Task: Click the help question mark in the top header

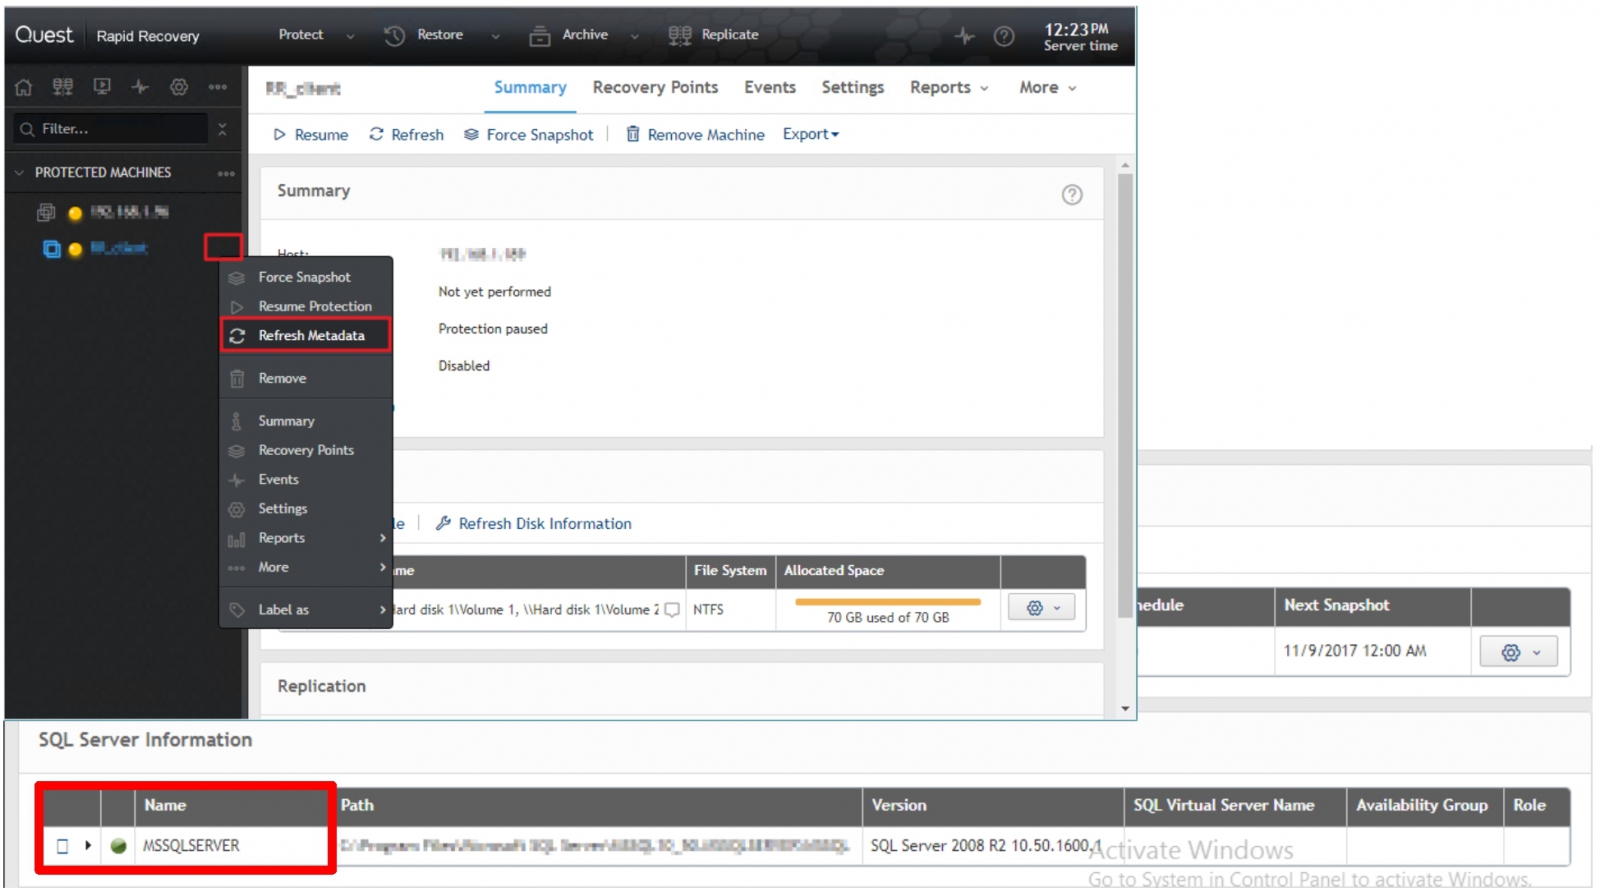Action: click(1004, 36)
